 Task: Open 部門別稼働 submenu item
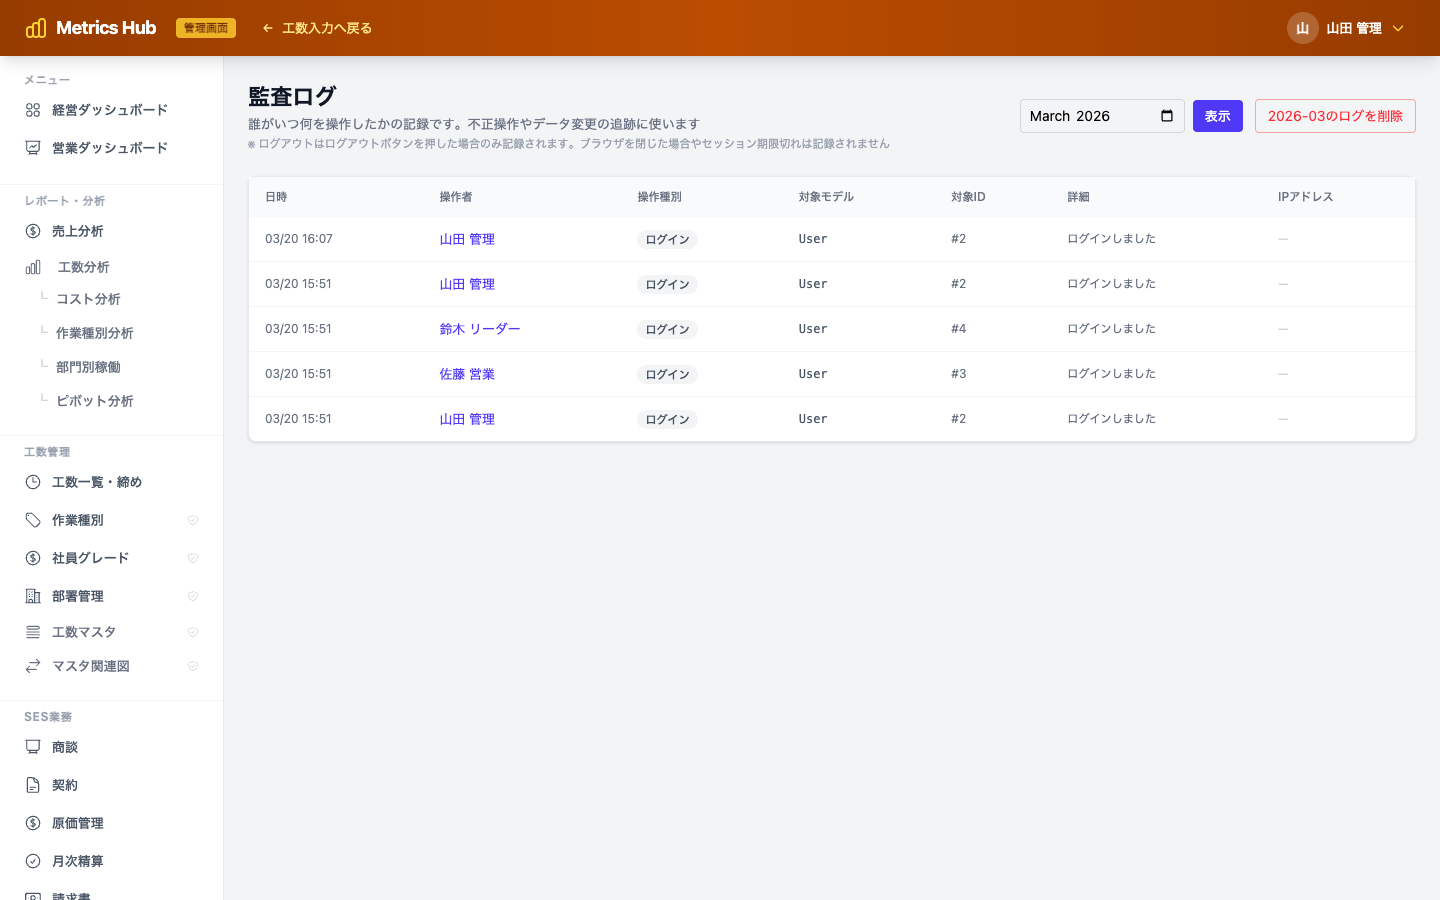[x=88, y=367]
